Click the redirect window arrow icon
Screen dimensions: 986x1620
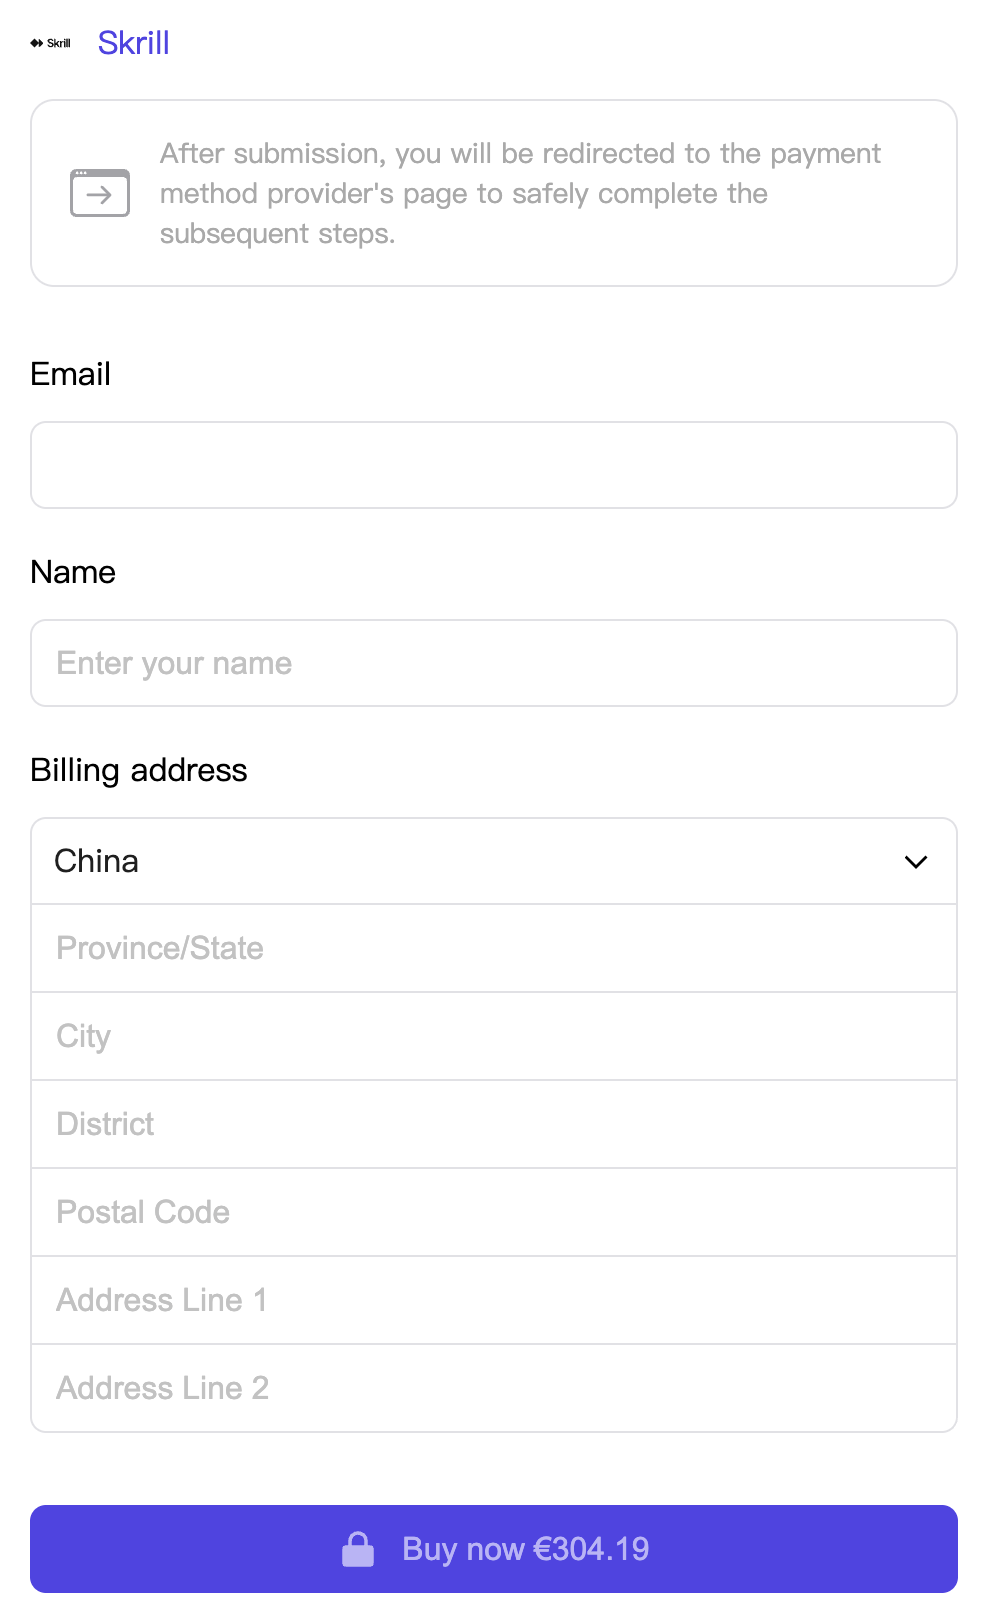[x=100, y=193]
